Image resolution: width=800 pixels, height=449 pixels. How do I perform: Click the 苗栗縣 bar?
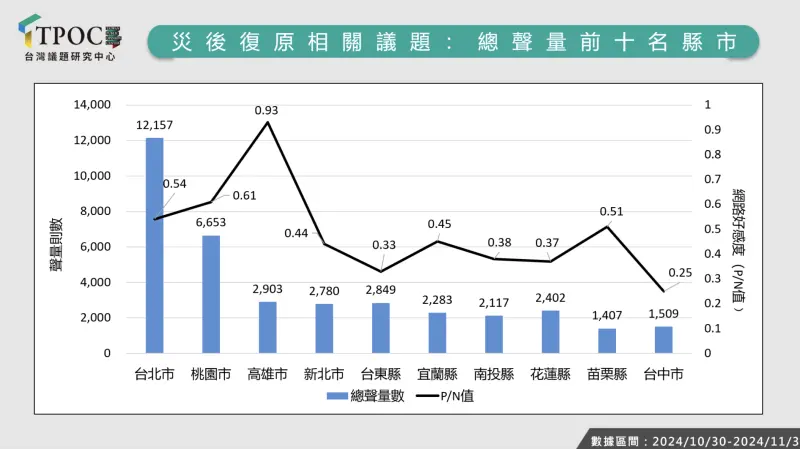[607, 341]
